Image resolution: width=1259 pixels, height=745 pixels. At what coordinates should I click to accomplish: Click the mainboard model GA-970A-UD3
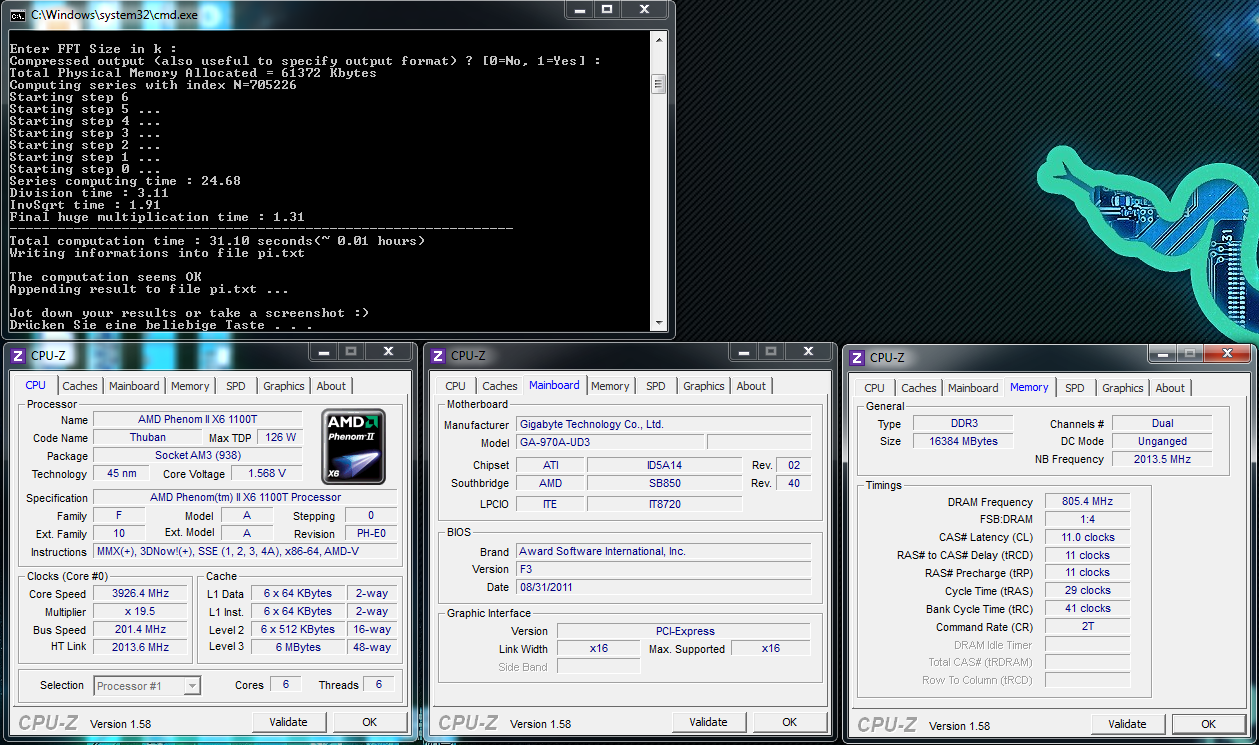click(609, 442)
